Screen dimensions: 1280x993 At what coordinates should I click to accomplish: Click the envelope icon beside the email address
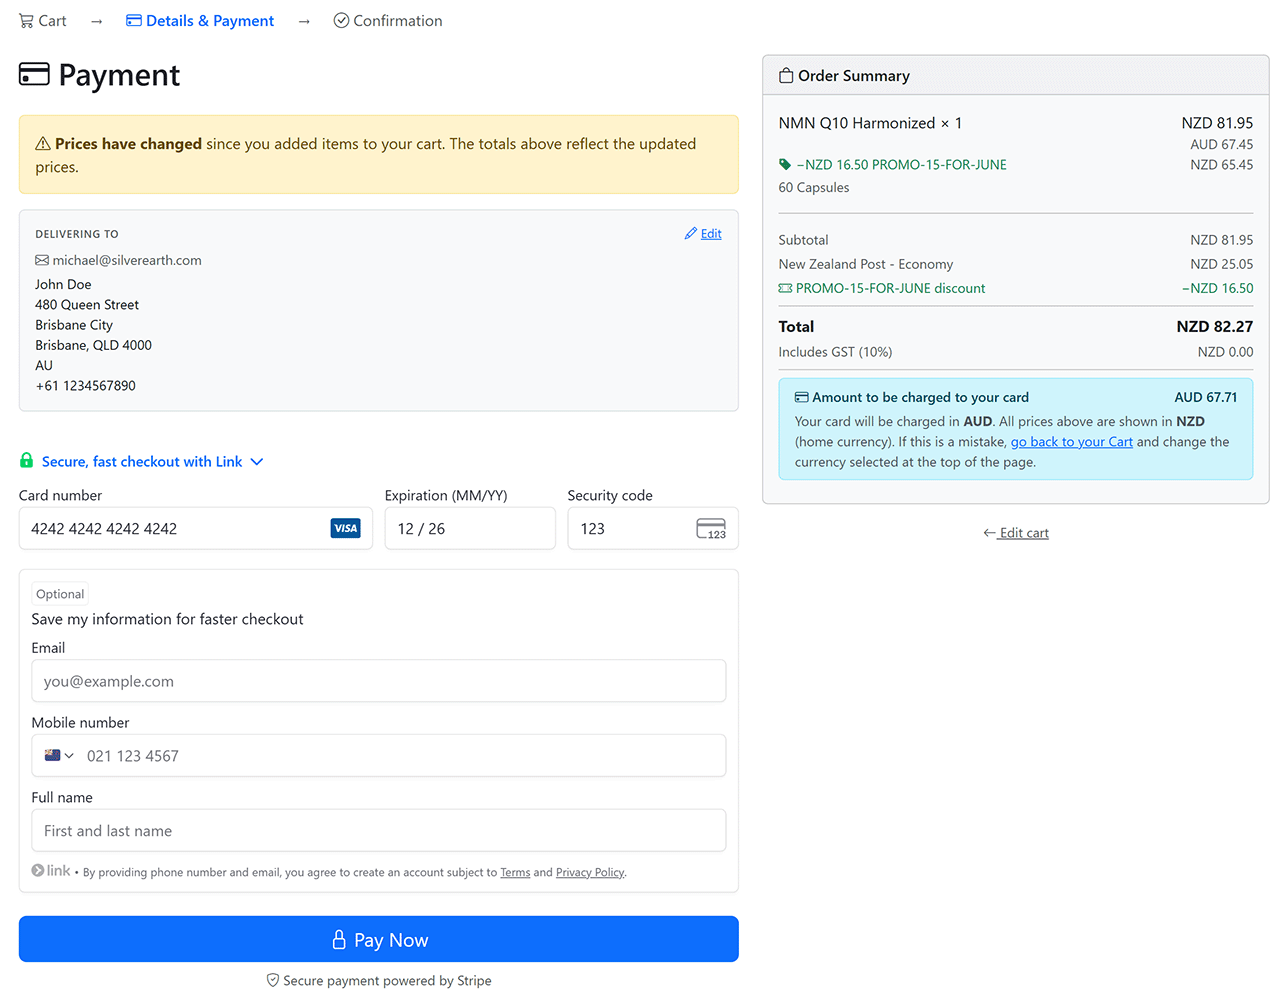point(42,261)
